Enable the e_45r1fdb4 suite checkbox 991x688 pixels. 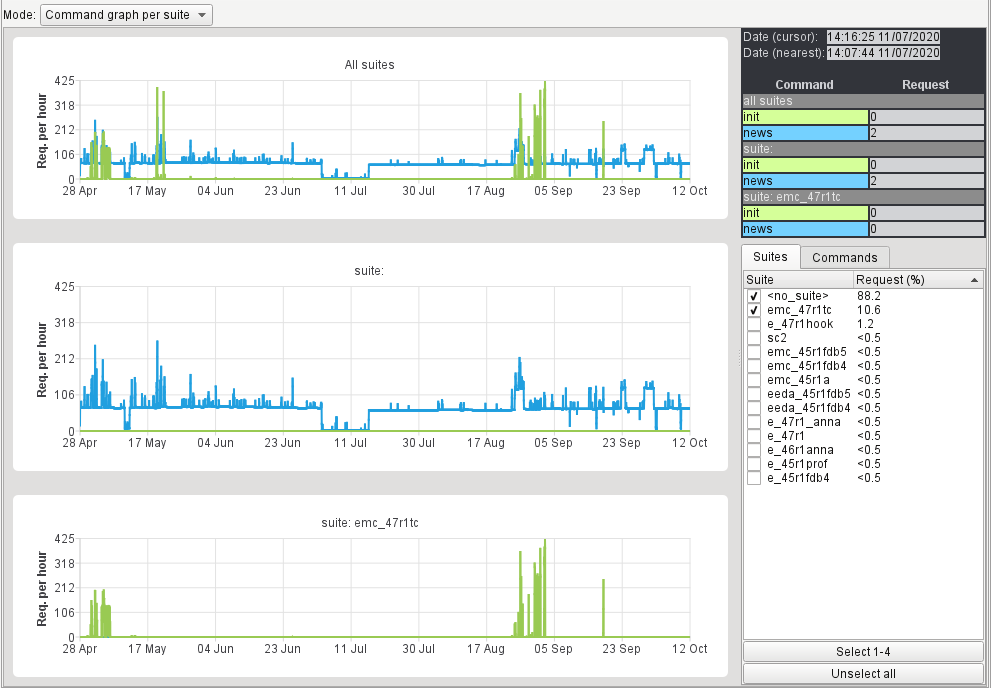pyautogui.click(x=754, y=479)
